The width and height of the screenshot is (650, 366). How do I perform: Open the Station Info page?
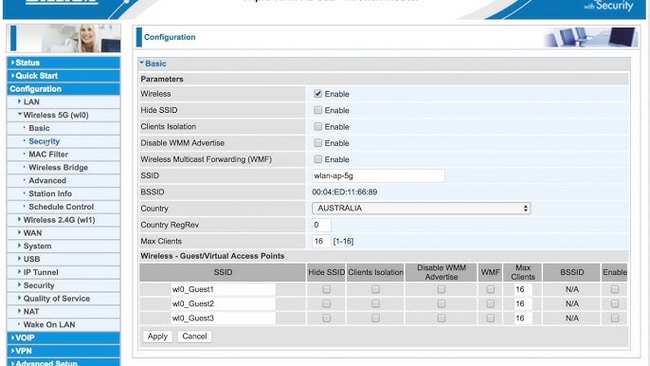click(x=50, y=194)
